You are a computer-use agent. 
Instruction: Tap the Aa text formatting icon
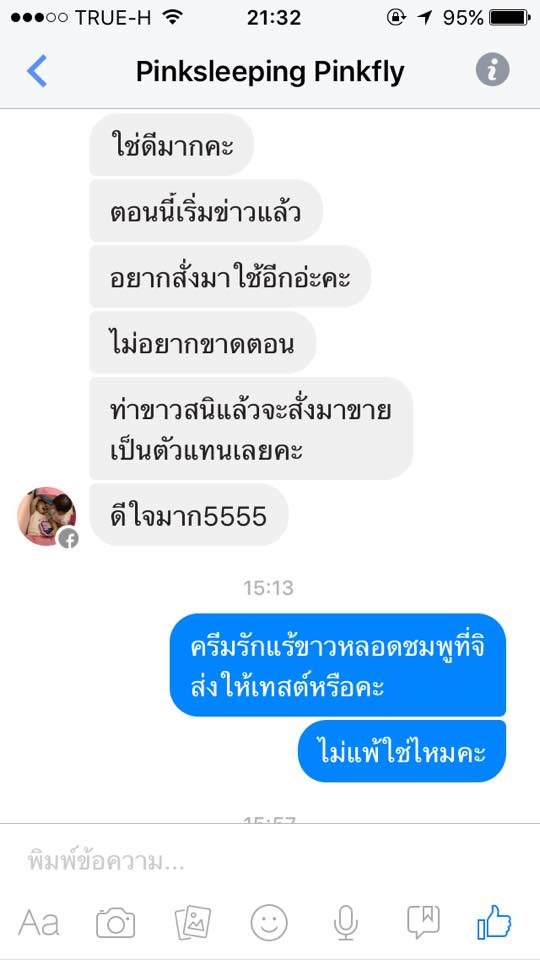point(39,922)
